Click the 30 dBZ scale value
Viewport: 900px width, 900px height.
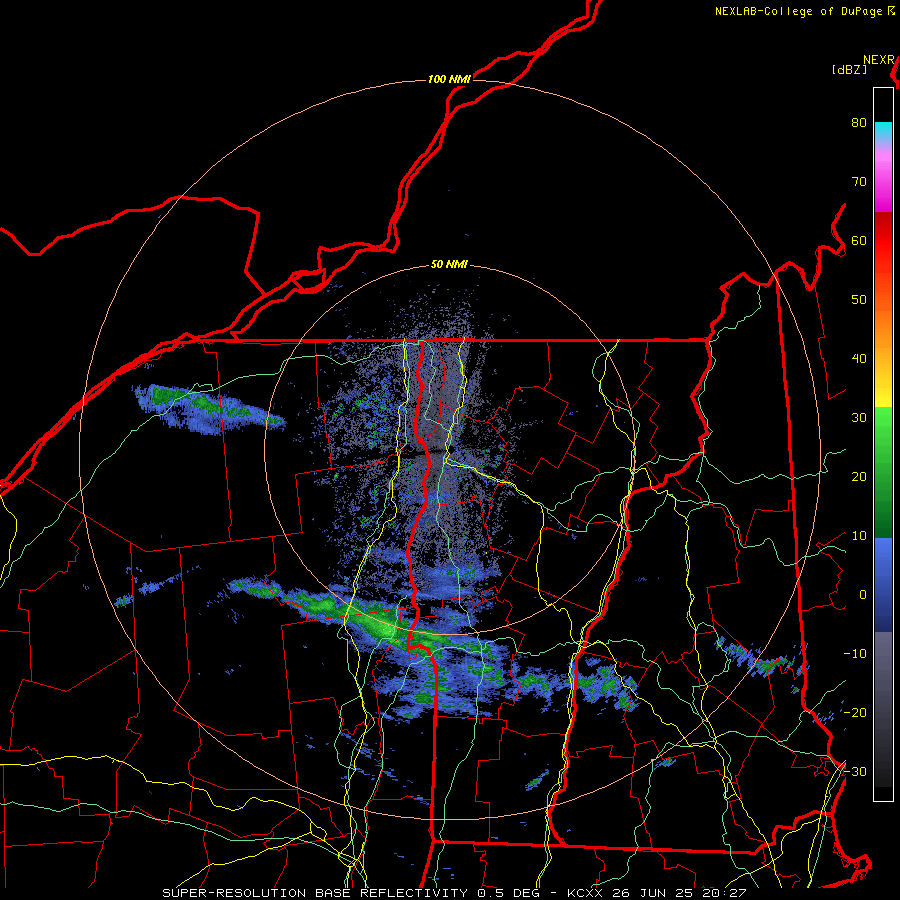coord(859,418)
